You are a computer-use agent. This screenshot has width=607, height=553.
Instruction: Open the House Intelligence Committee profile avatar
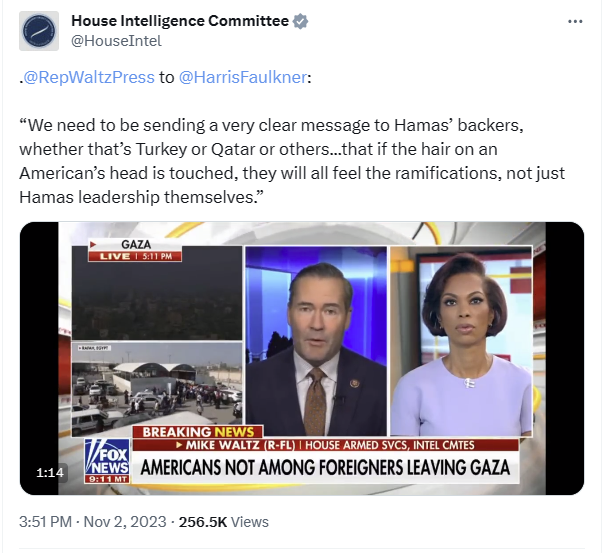(x=39, y=31)
